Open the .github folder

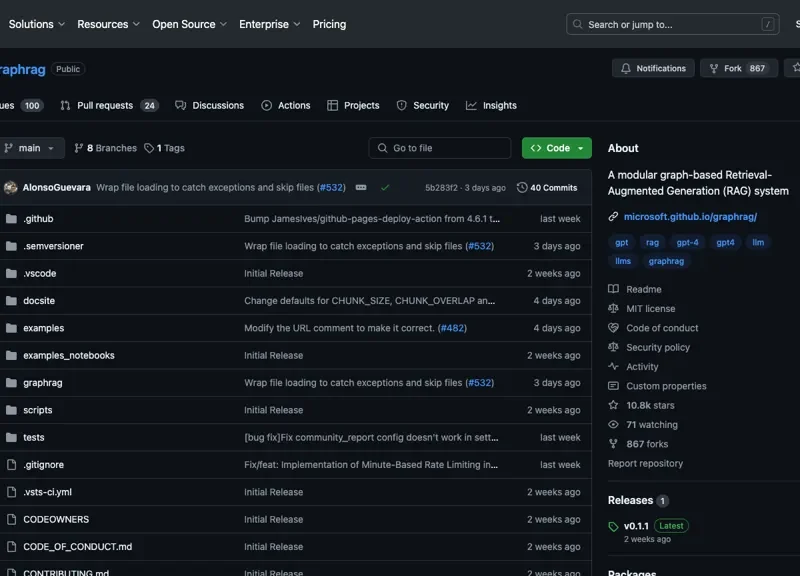[x=38, y=219]
